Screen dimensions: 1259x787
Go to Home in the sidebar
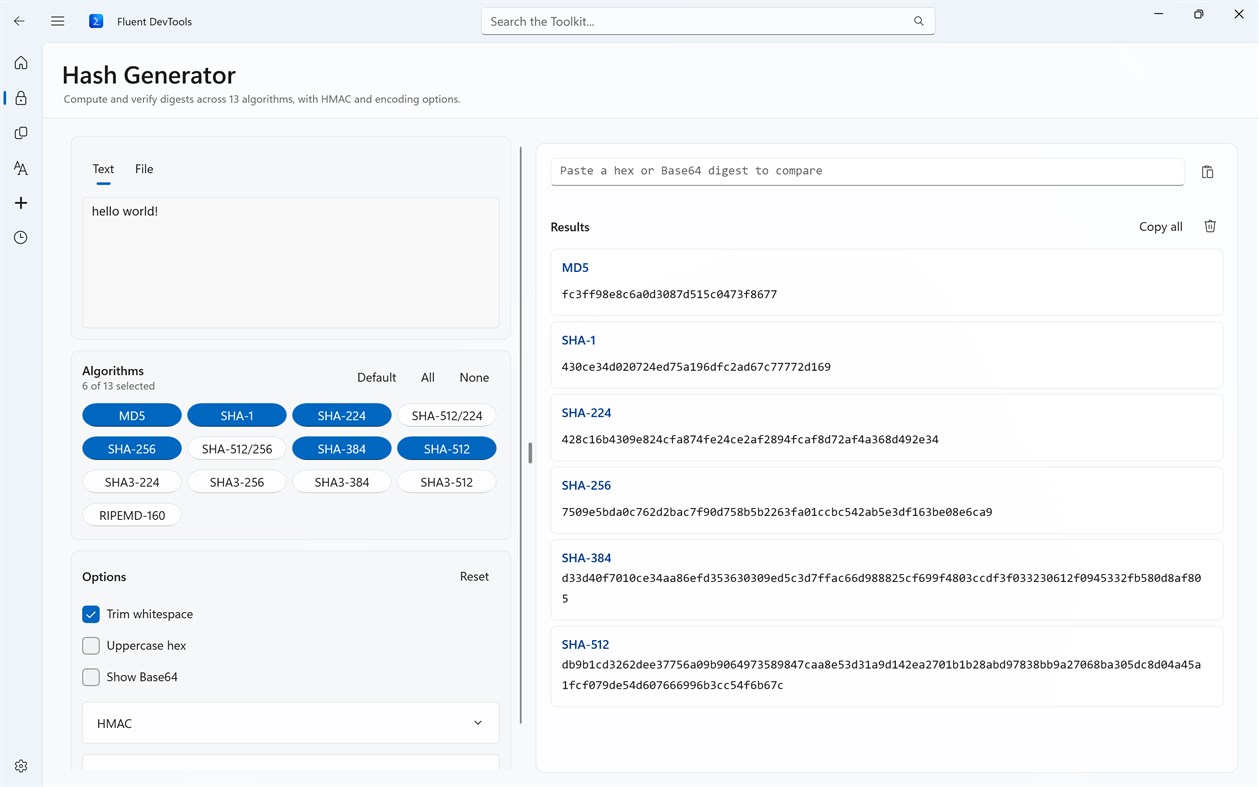pyautogui.click(x=21, y=63)
